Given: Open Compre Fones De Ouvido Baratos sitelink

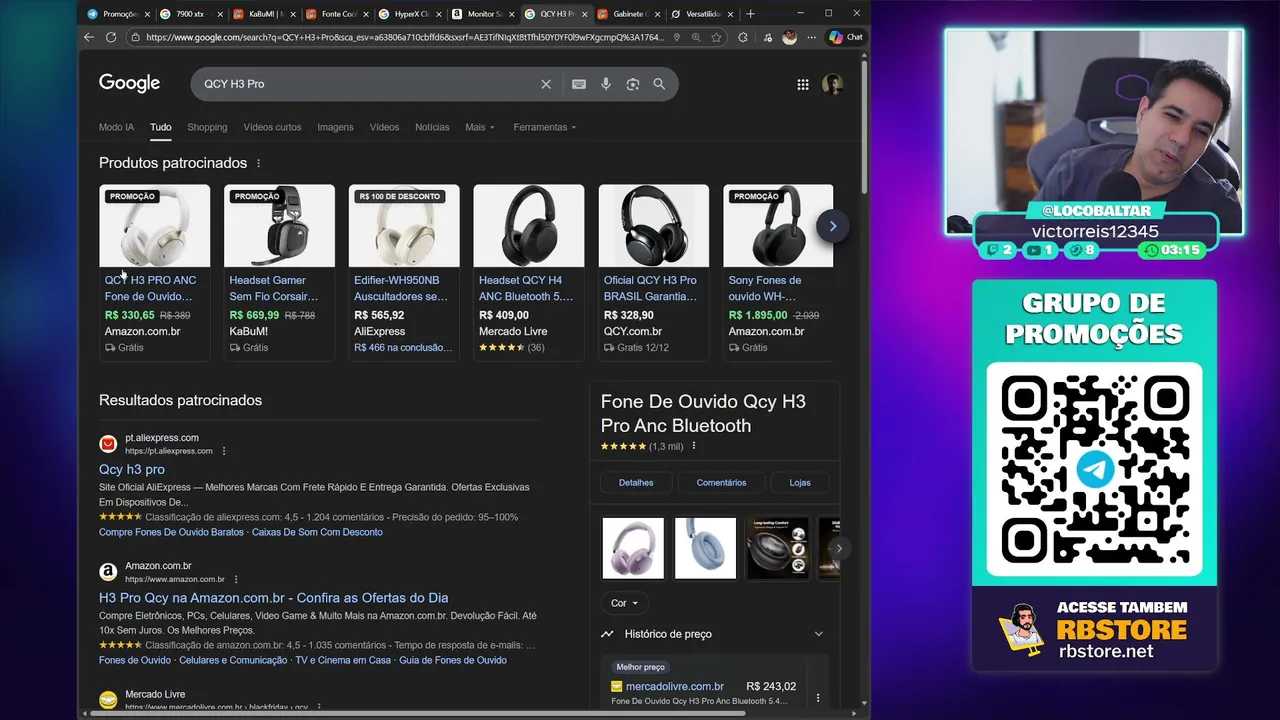Looking at the screenshot, I should tap(171, 532).
